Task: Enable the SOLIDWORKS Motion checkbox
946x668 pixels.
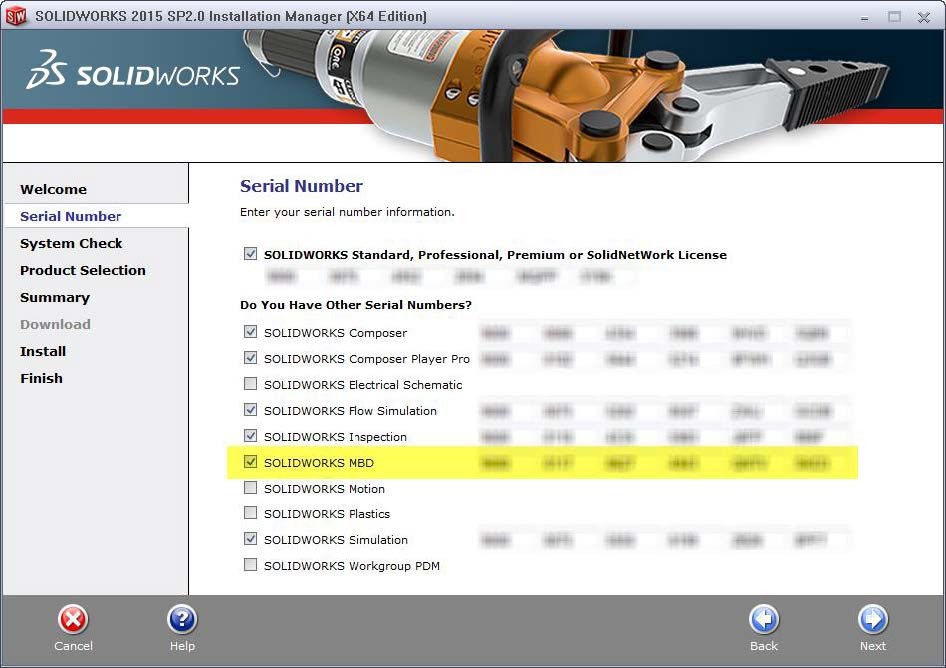Action: pos(250,488)
